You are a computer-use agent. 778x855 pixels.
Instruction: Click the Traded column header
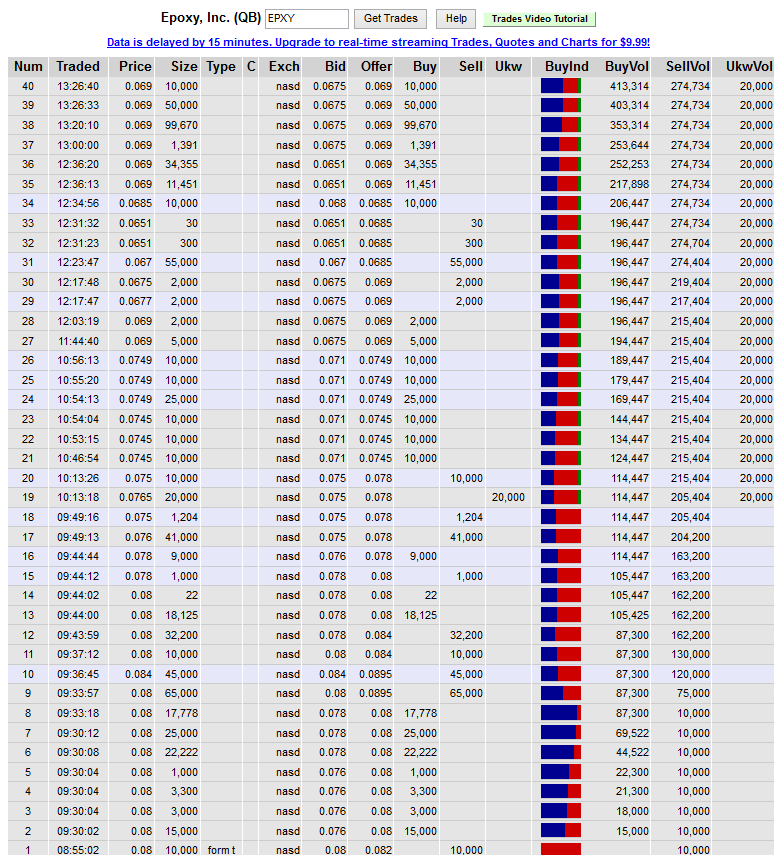click(78, 67)
